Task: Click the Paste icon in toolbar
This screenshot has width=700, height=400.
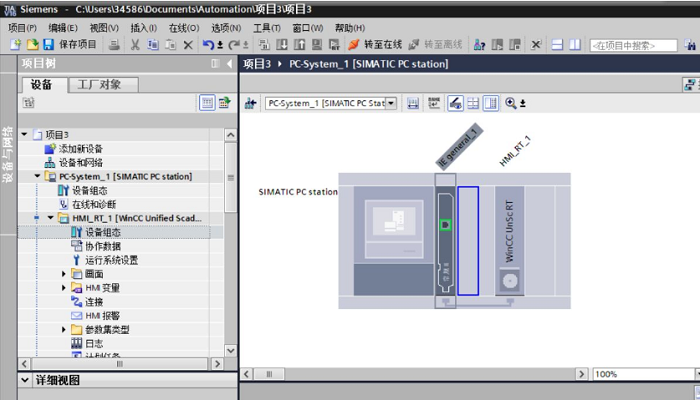Action: [171, 45]
